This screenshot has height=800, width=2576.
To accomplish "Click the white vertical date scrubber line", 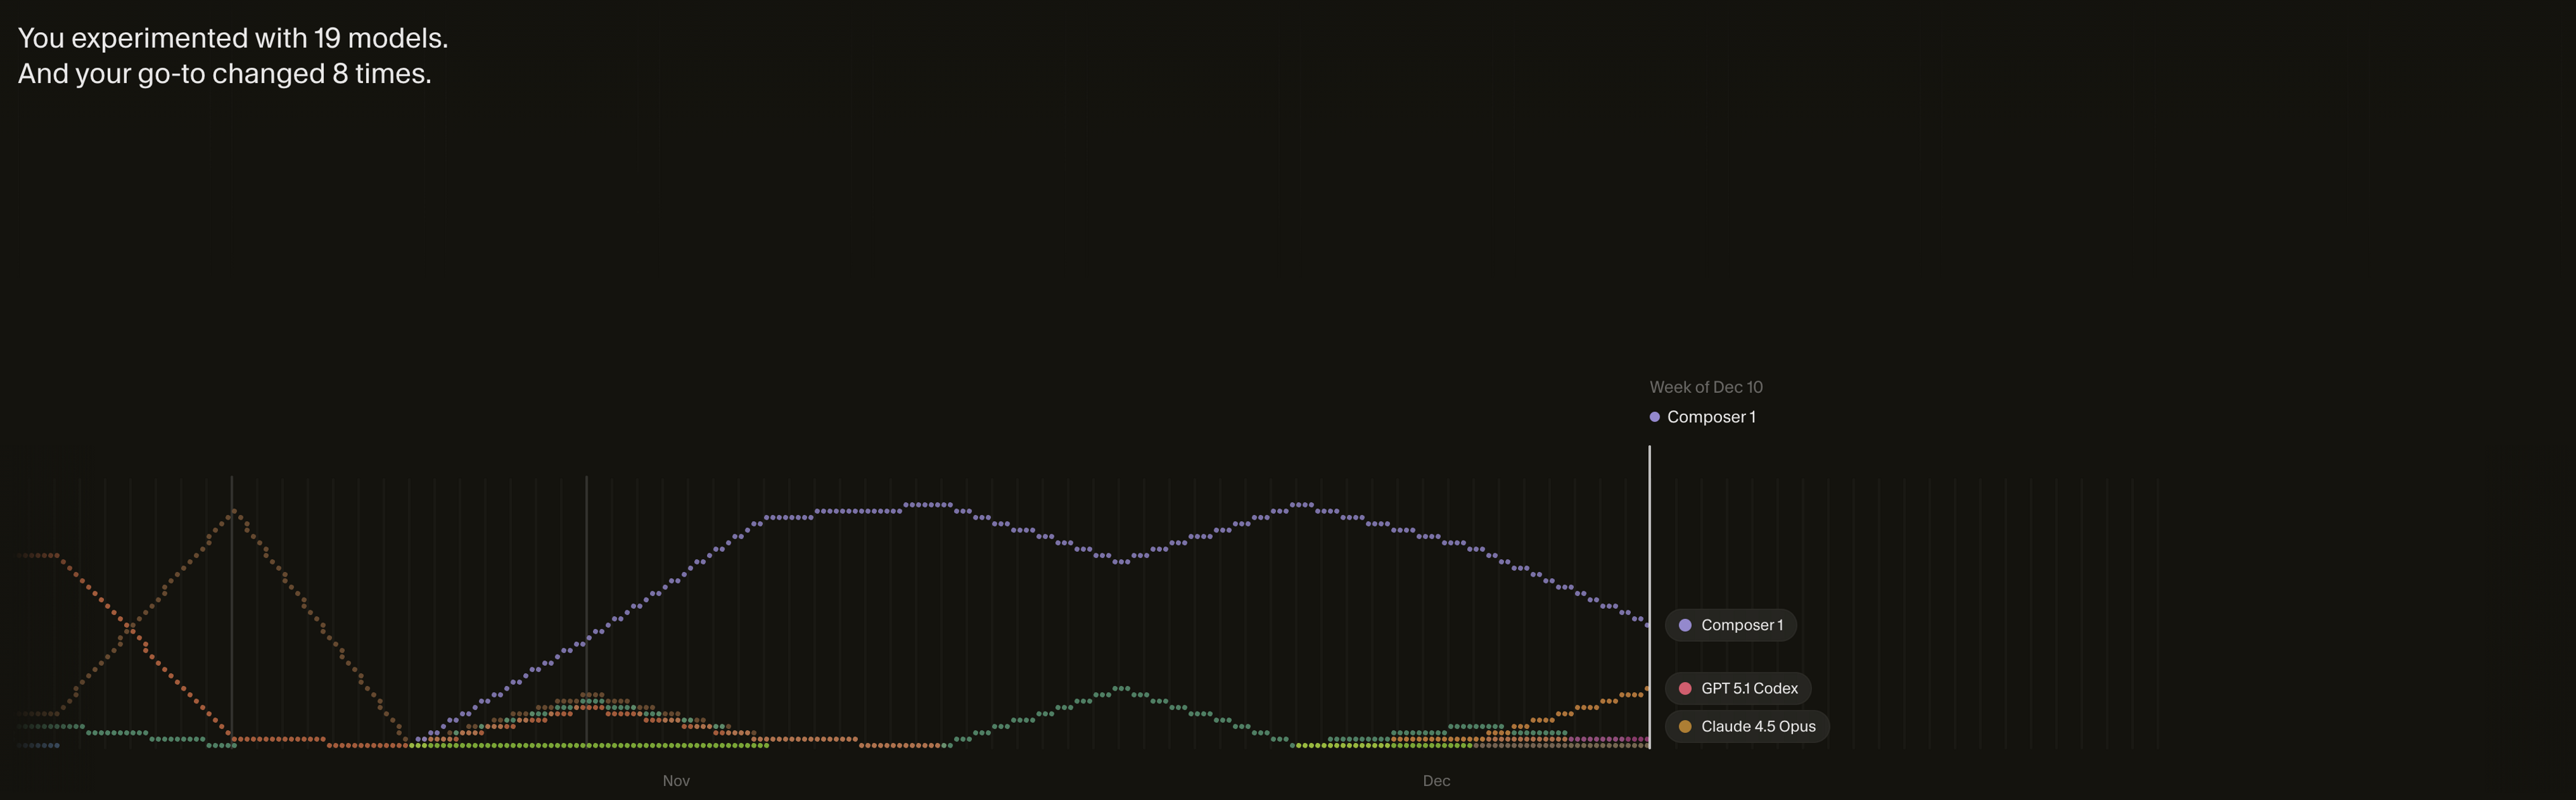I will 1650,600.
